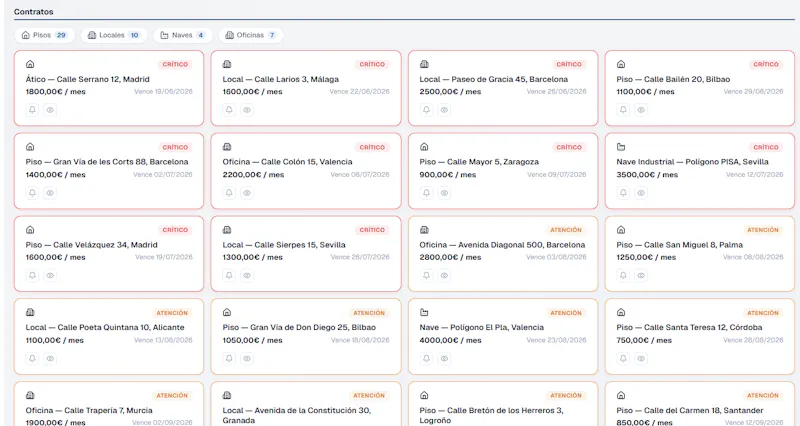Screen dimensions: 800x426
Task: Click eye icon on Poeta Quintana Alicante card
Action: 50,359
